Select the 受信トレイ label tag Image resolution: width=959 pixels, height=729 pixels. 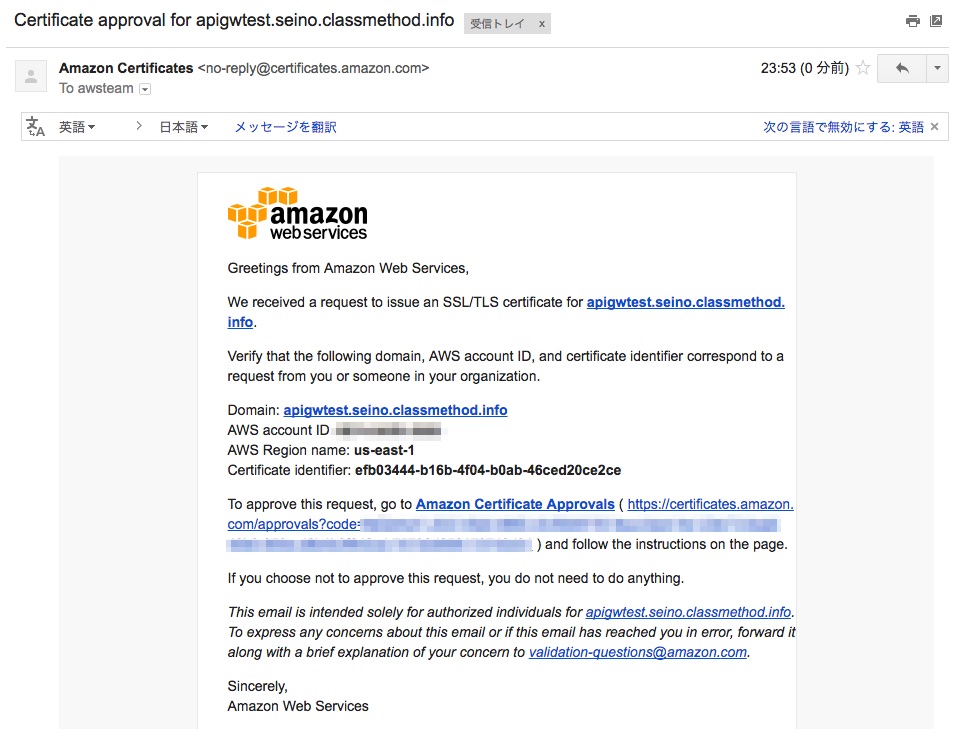pyautogui.click(x=497, y=24)
